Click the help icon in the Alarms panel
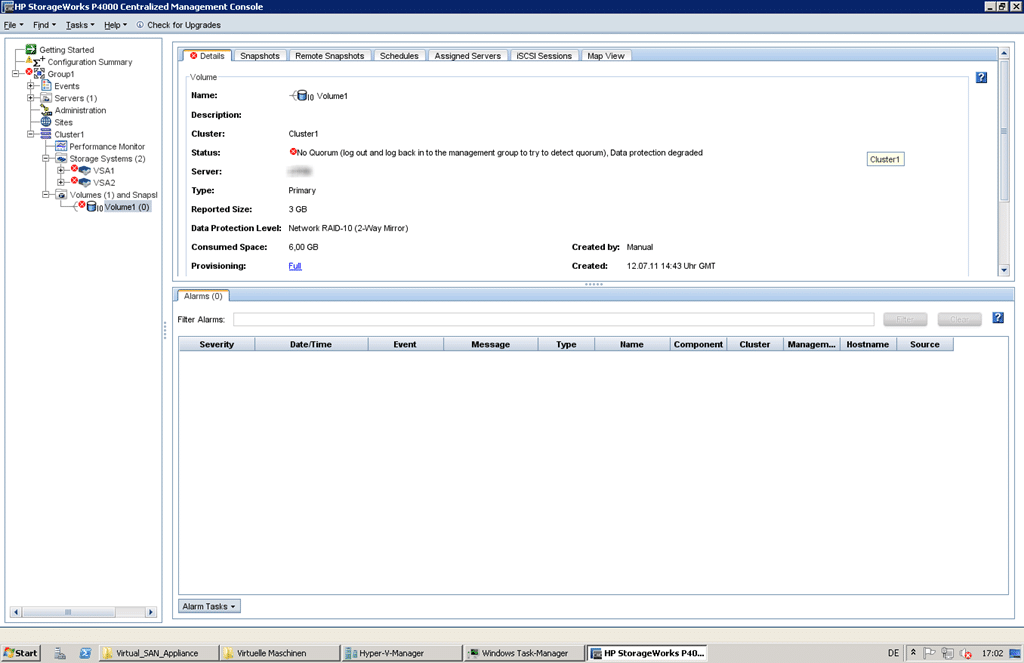Image resolution: width=1024 pixels, height=663 pixels. pos(998,317)
